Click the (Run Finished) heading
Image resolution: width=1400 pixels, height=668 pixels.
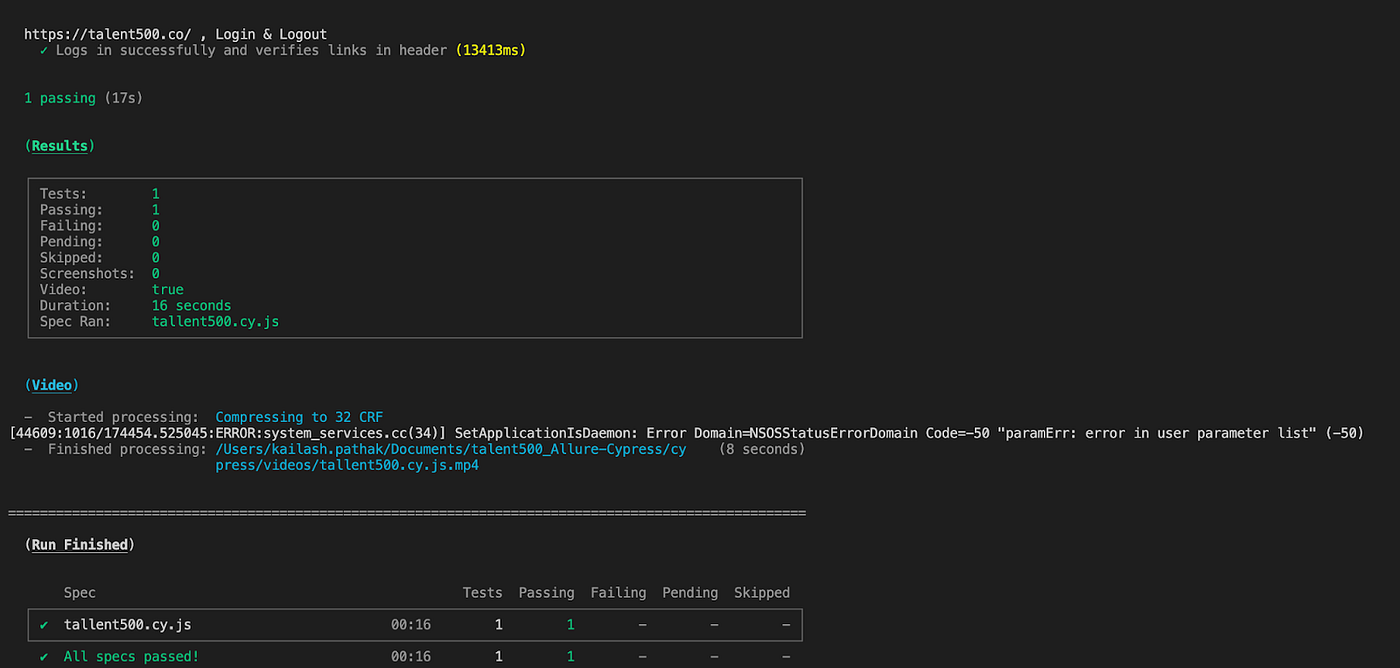click(80, 545)
